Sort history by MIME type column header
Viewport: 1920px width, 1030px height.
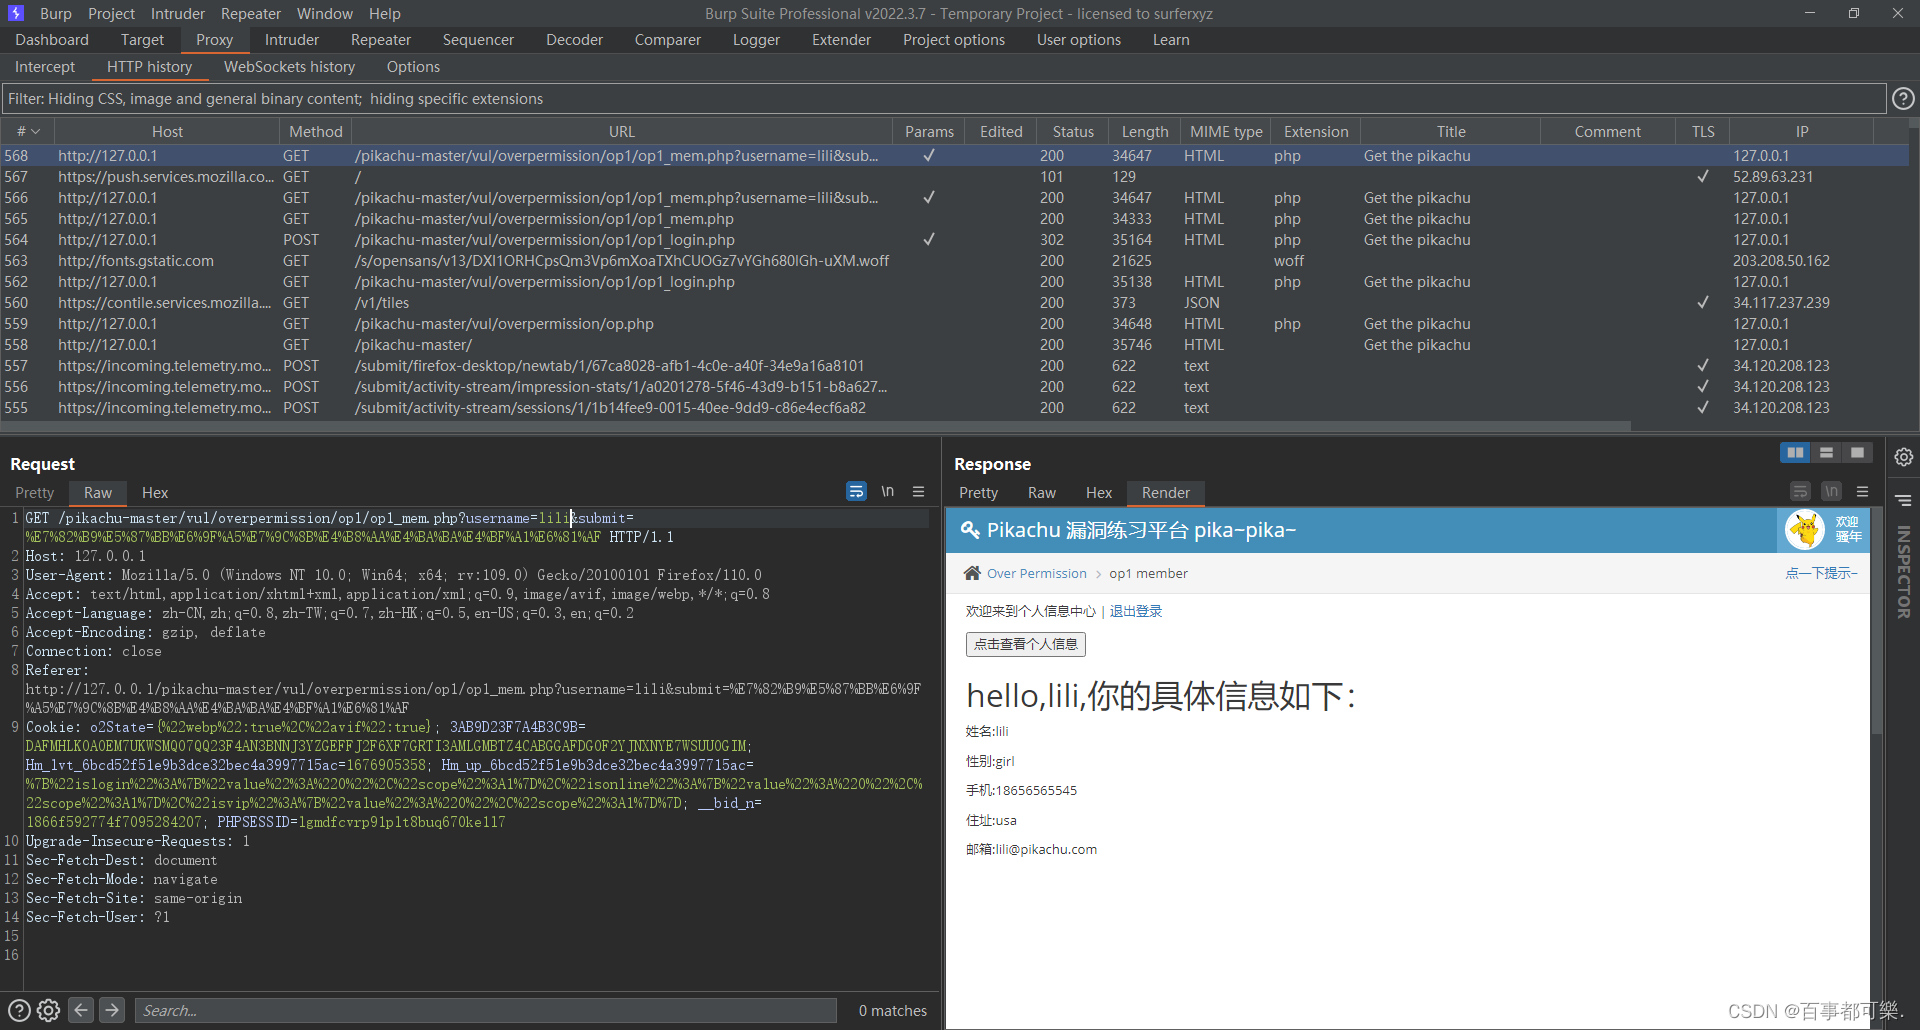point(1226,132)
